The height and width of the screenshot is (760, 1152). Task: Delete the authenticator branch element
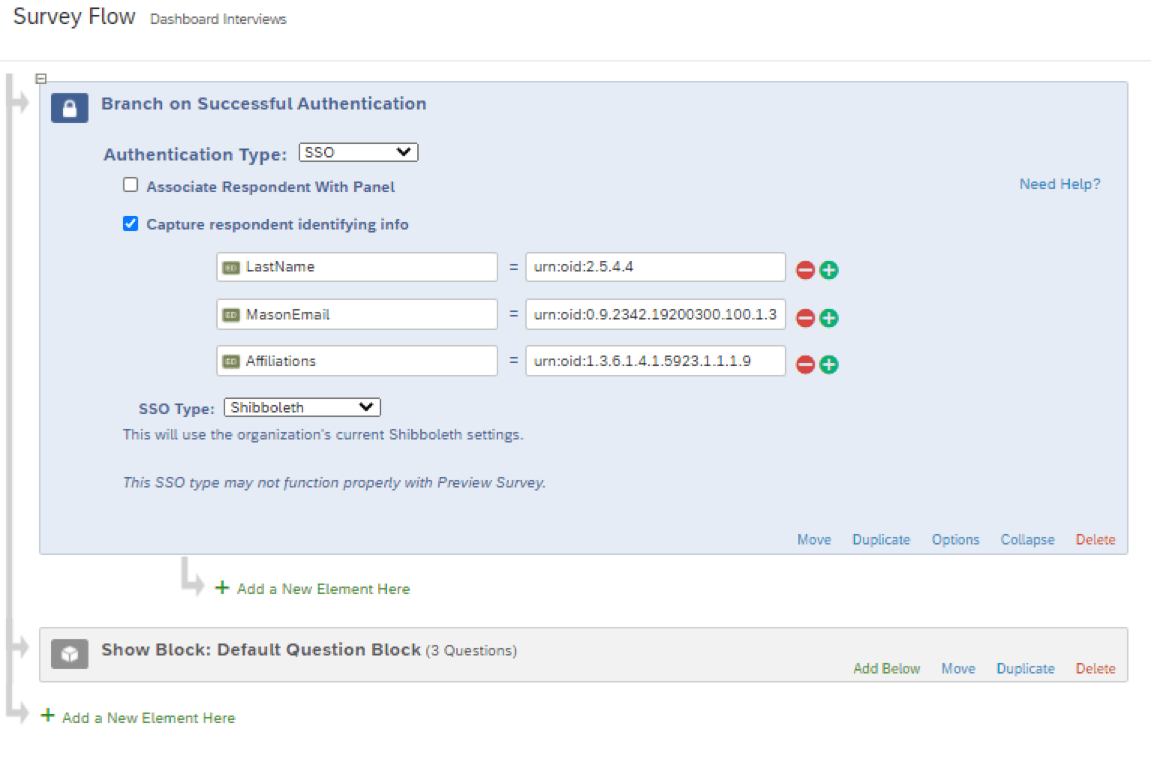point(1095,539)
